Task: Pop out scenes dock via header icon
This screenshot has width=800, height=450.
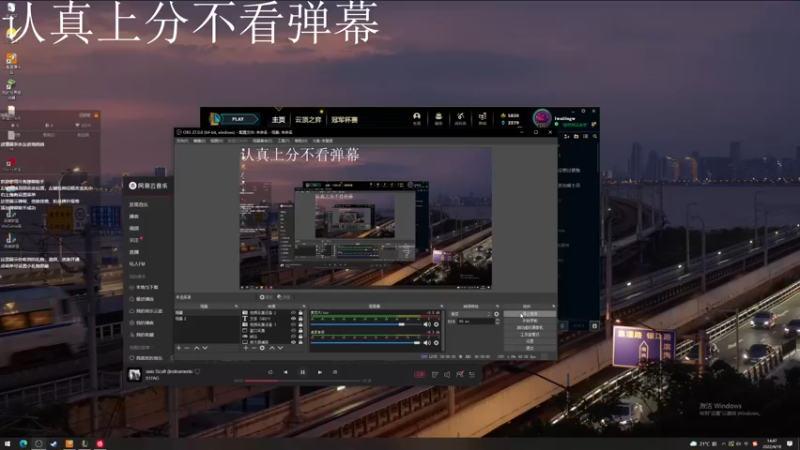Action: (x=236, y=306)
